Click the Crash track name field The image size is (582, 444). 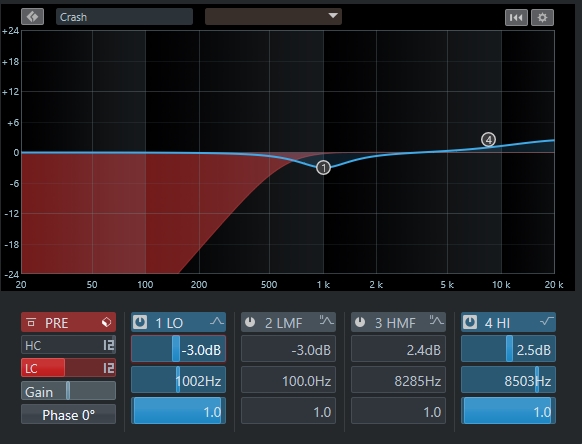point(124,17)
